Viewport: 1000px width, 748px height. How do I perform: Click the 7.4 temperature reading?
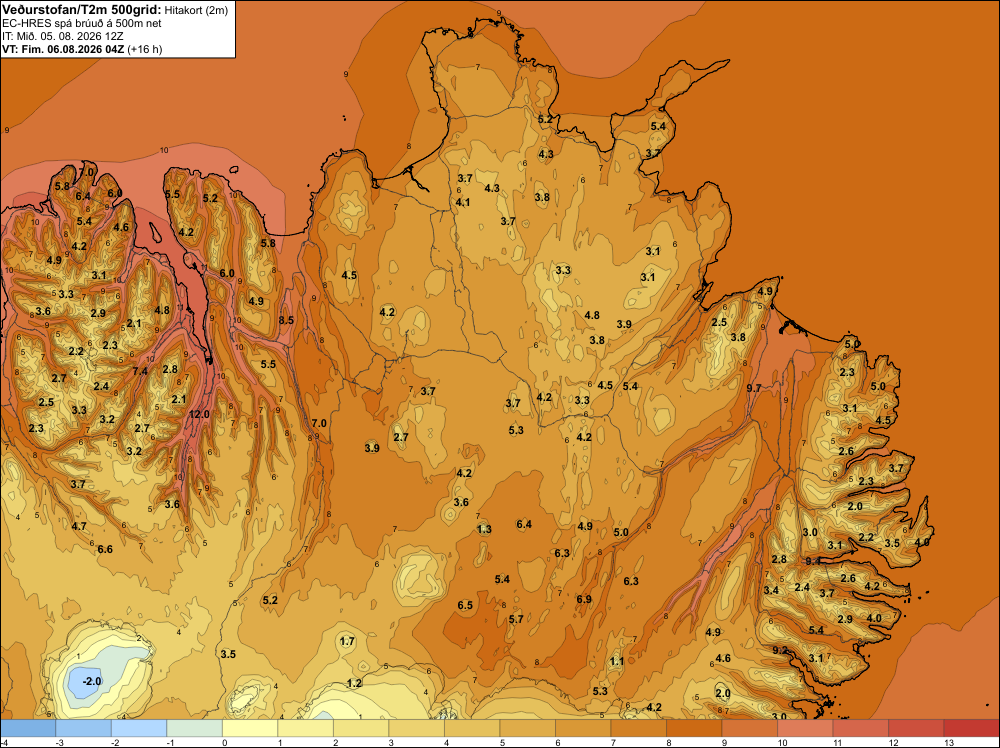coord(140,371)
